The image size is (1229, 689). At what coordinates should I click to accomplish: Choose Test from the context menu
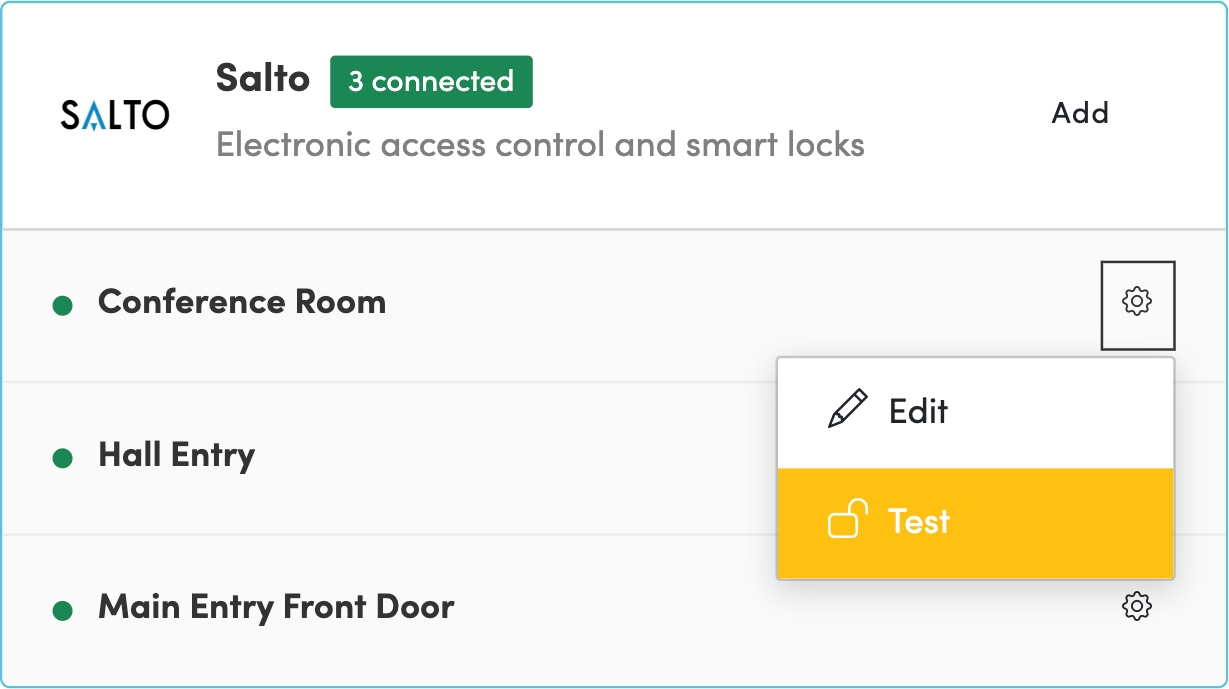(x=918, y=520)
